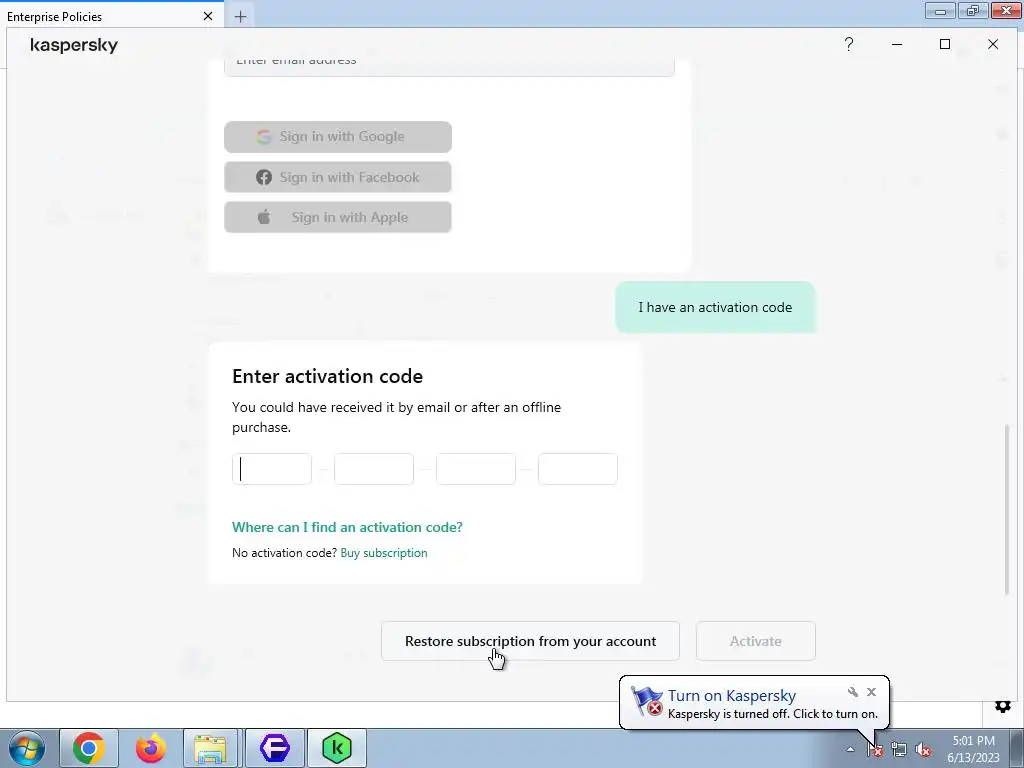This screenshot has width=1024, height=768.
Task: Select the 'I have an activation code' bubble
Action: coord(715,307)
